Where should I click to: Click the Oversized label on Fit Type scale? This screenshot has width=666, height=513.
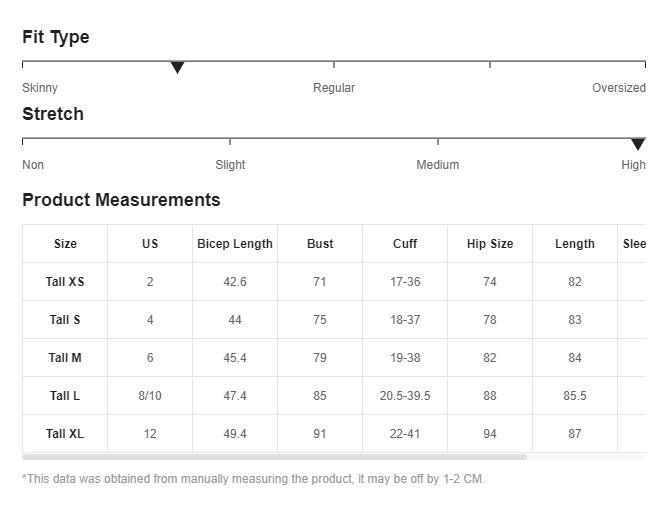tap(618, 88)
